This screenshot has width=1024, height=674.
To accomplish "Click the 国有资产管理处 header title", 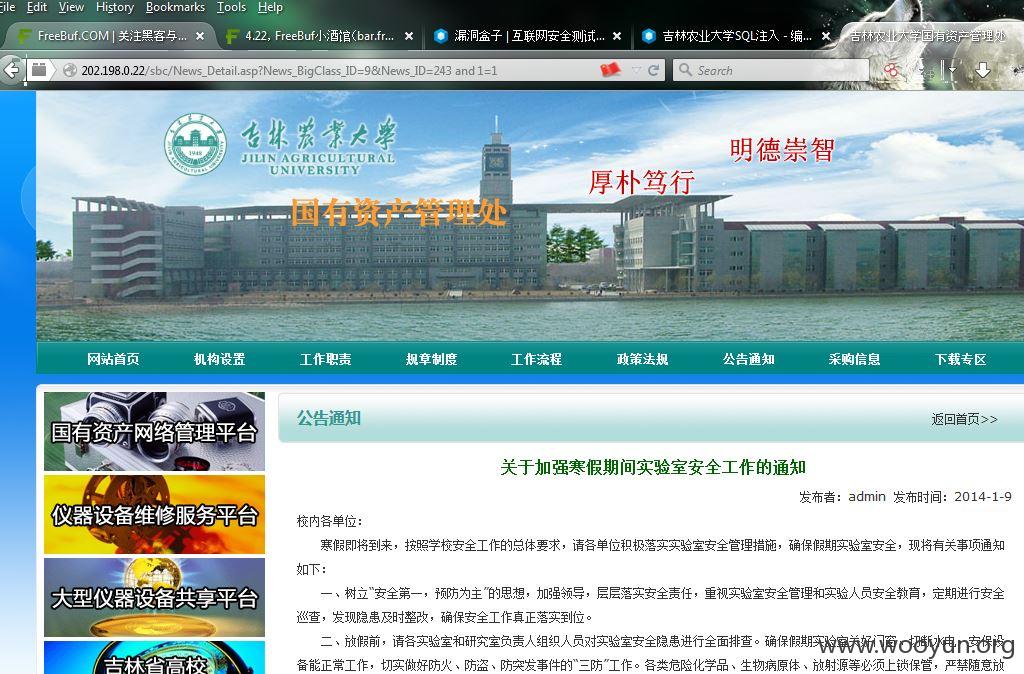I will pyautogui.click(x=398, y=212).
